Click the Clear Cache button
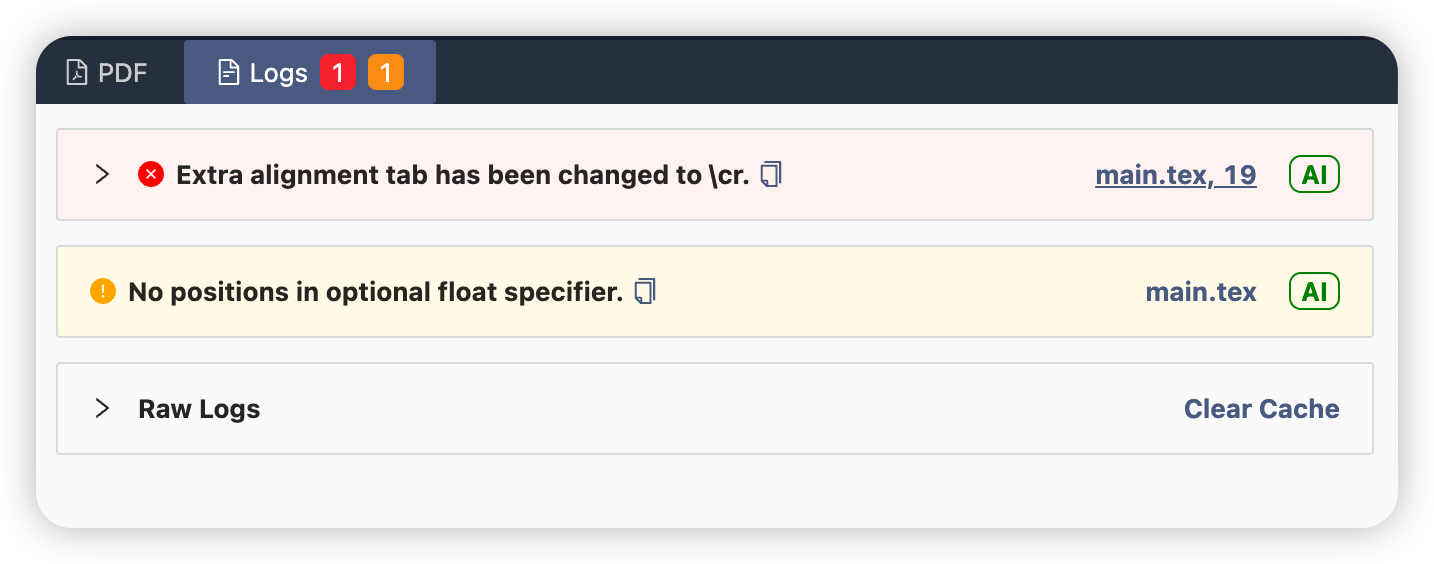 1261,409
